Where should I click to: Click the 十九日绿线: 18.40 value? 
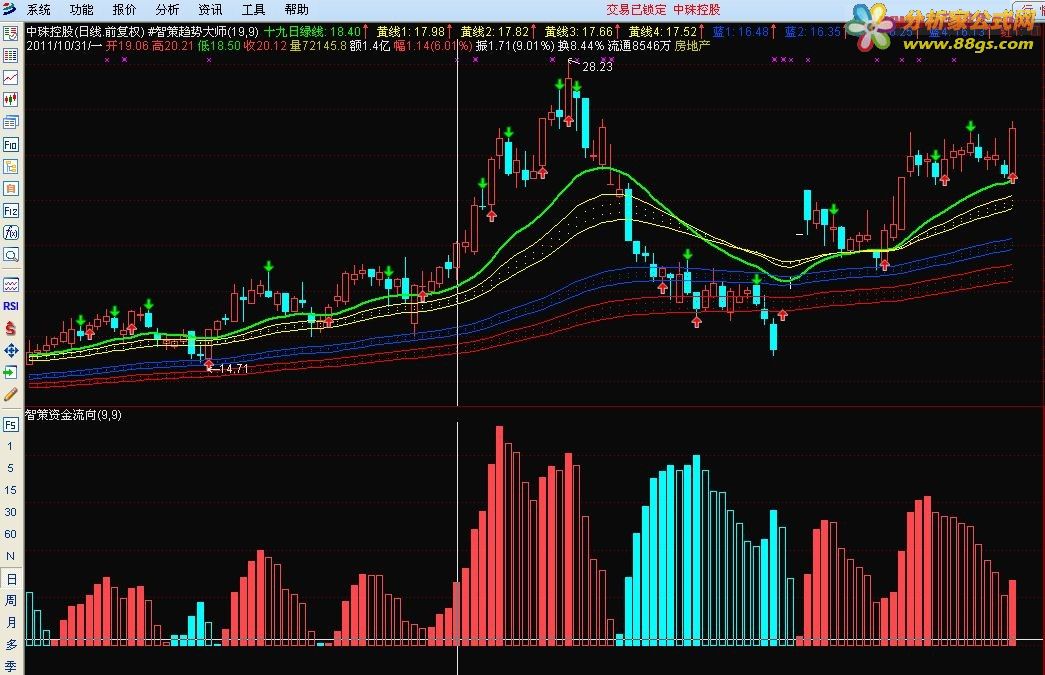pyautogui.click(x=313, y=31)
